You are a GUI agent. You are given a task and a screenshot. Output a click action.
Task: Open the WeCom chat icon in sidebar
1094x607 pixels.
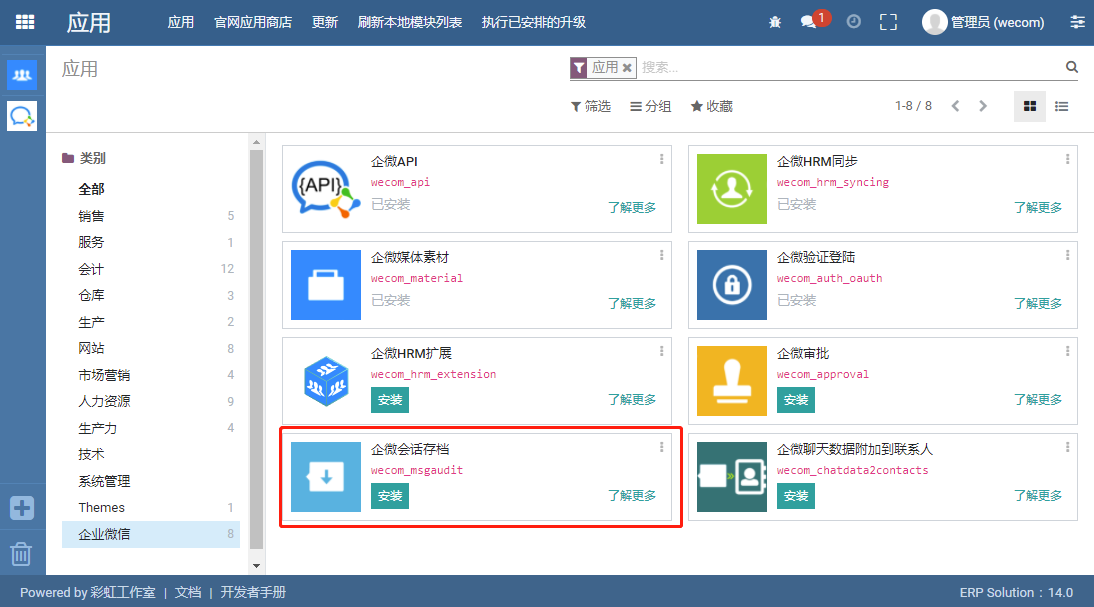coord(22,116)
